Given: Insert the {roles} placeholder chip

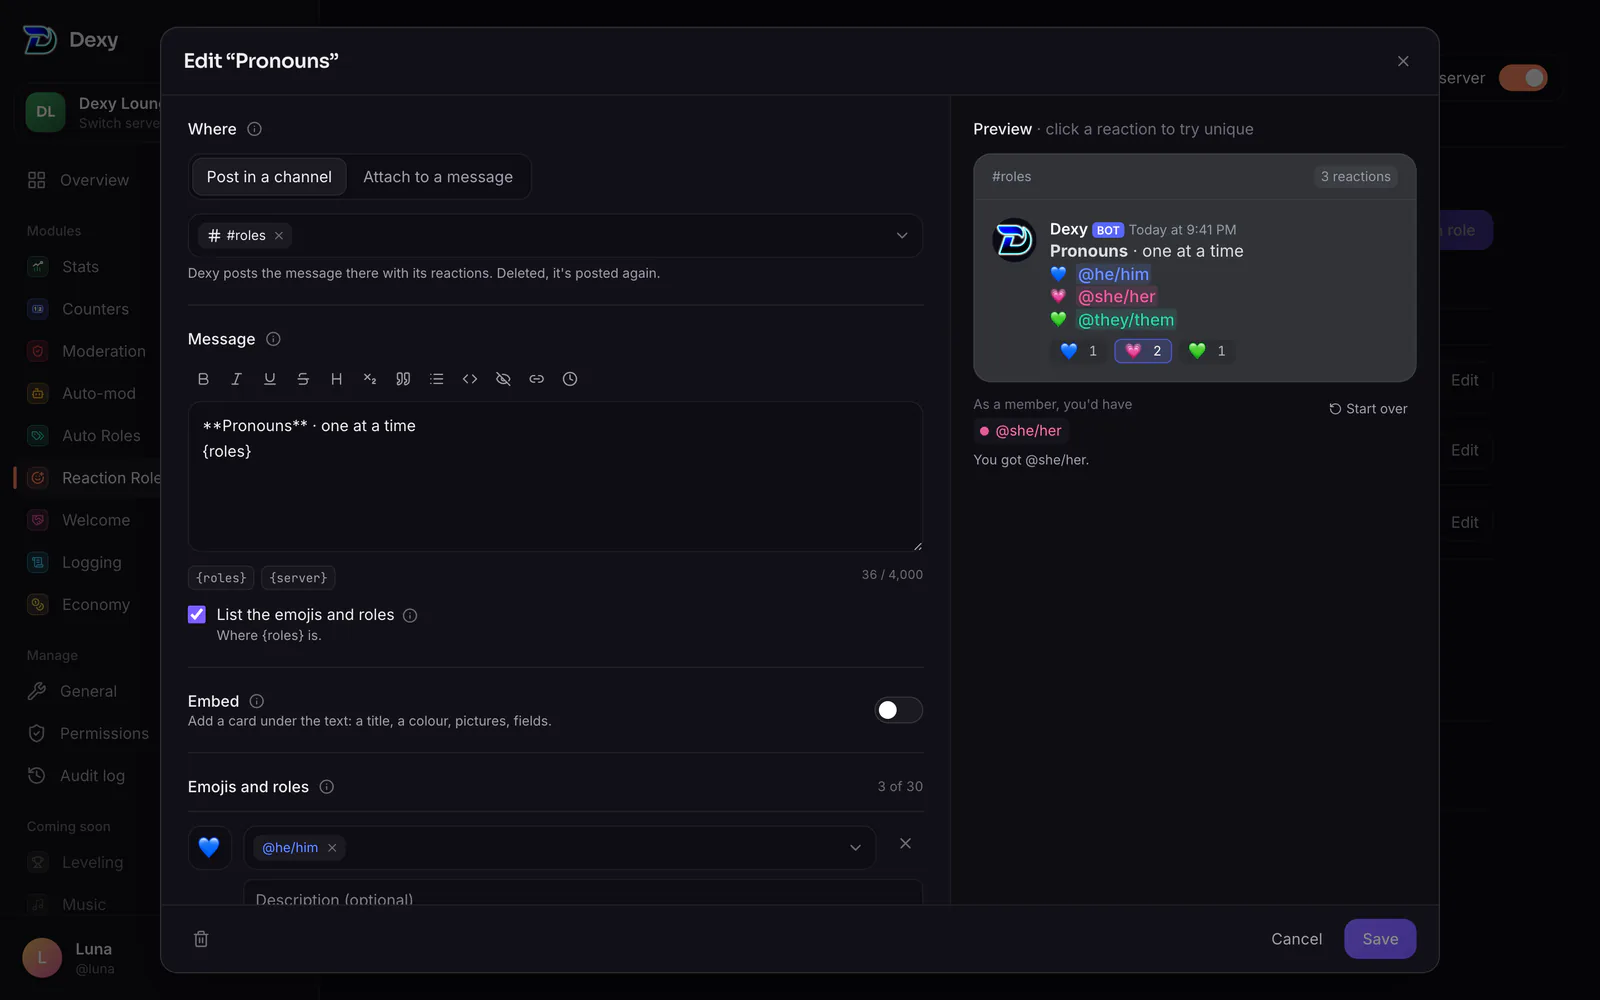Looking at the screenshot, I should pos(221,578).
